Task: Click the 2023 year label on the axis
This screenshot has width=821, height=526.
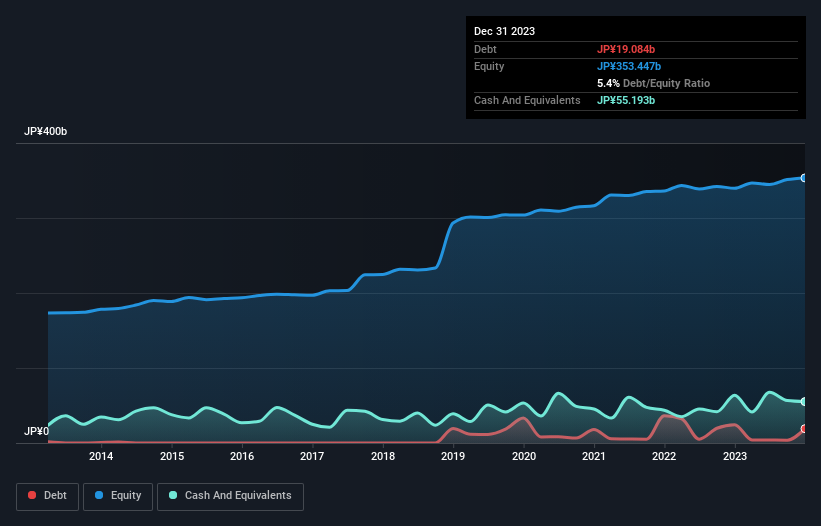Action: point(735,457)
